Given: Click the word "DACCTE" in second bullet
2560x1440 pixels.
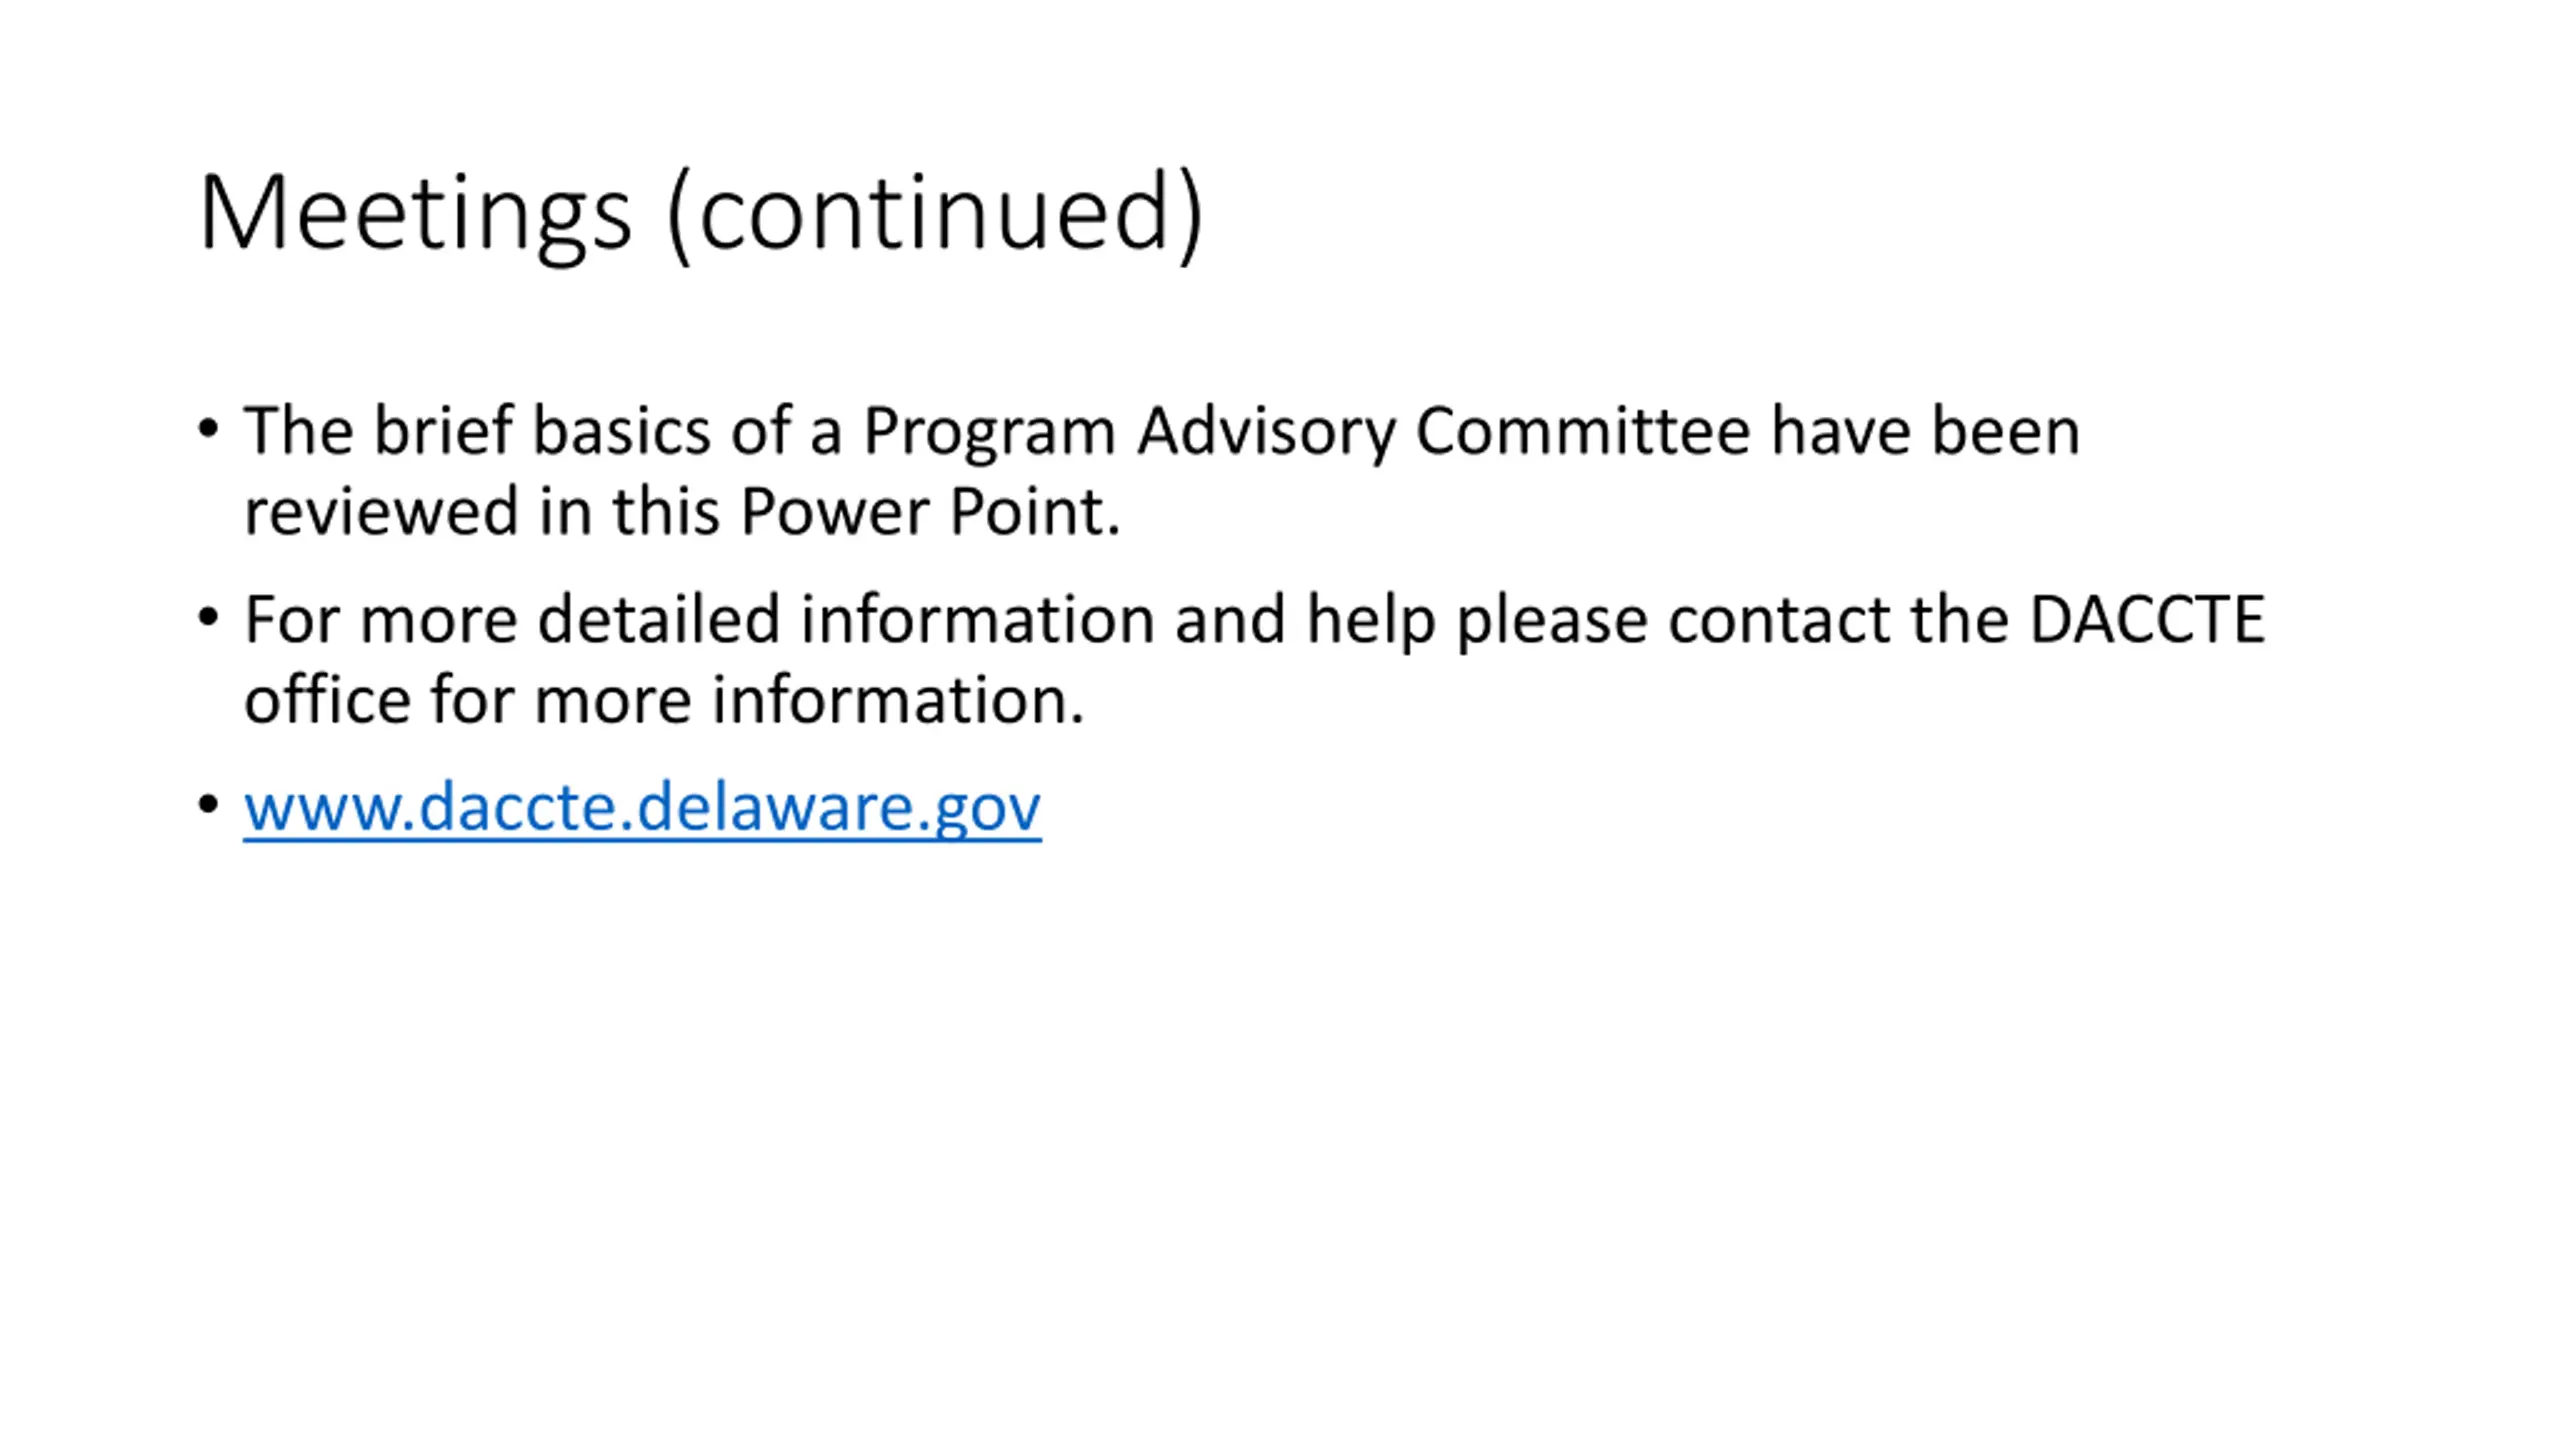Looking at the screenshot, I should pos(2147,619).
